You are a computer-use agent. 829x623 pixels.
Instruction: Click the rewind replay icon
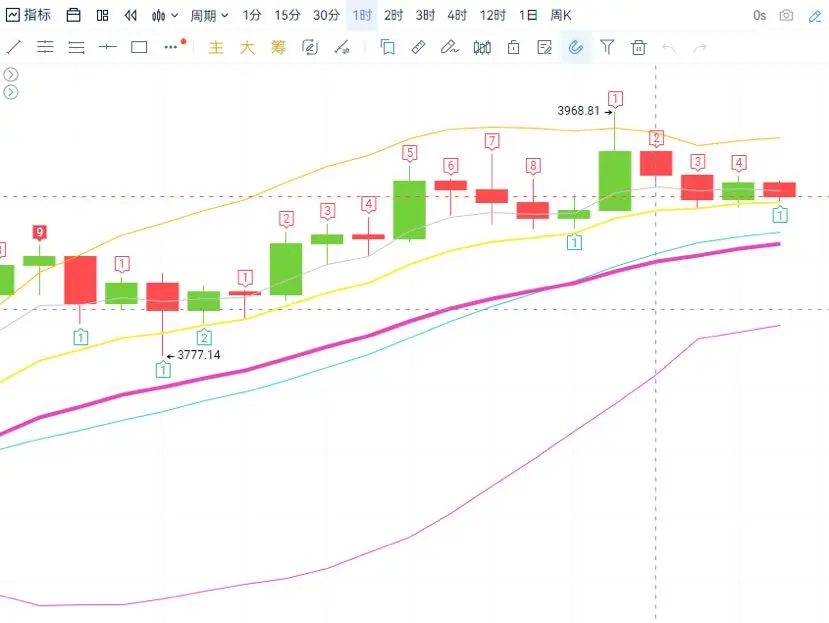(x=131, y=15)
